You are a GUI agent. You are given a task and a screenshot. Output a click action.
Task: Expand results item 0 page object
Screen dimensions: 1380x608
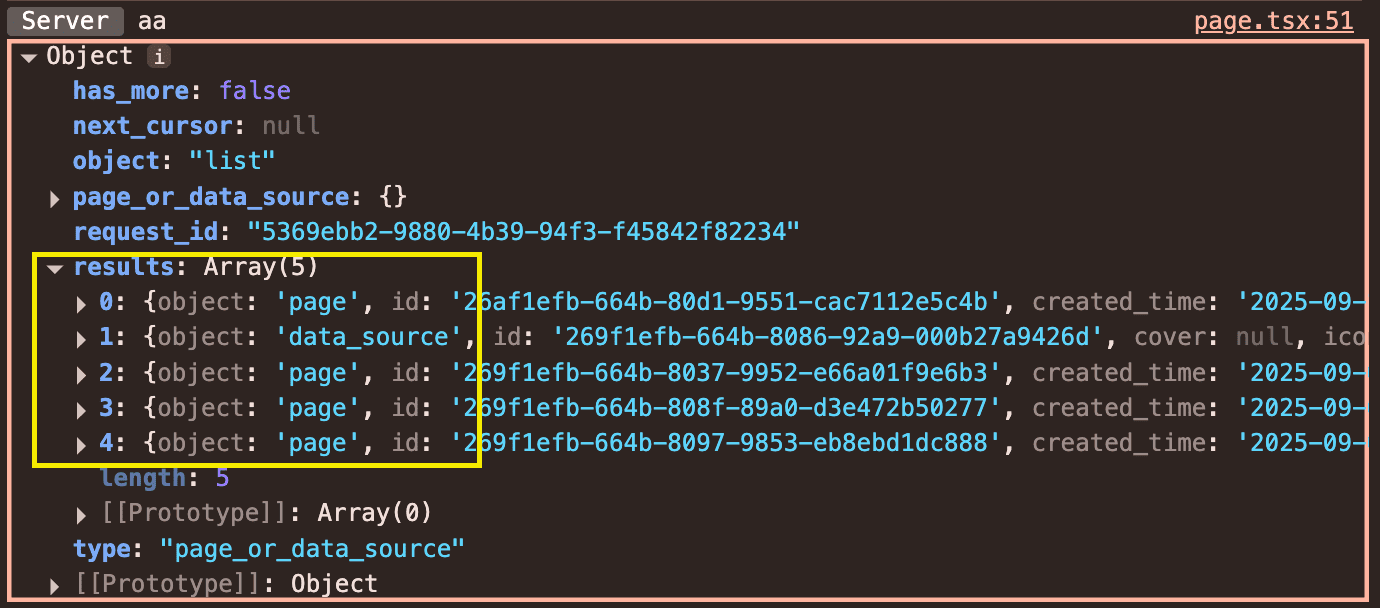[82, 303]
